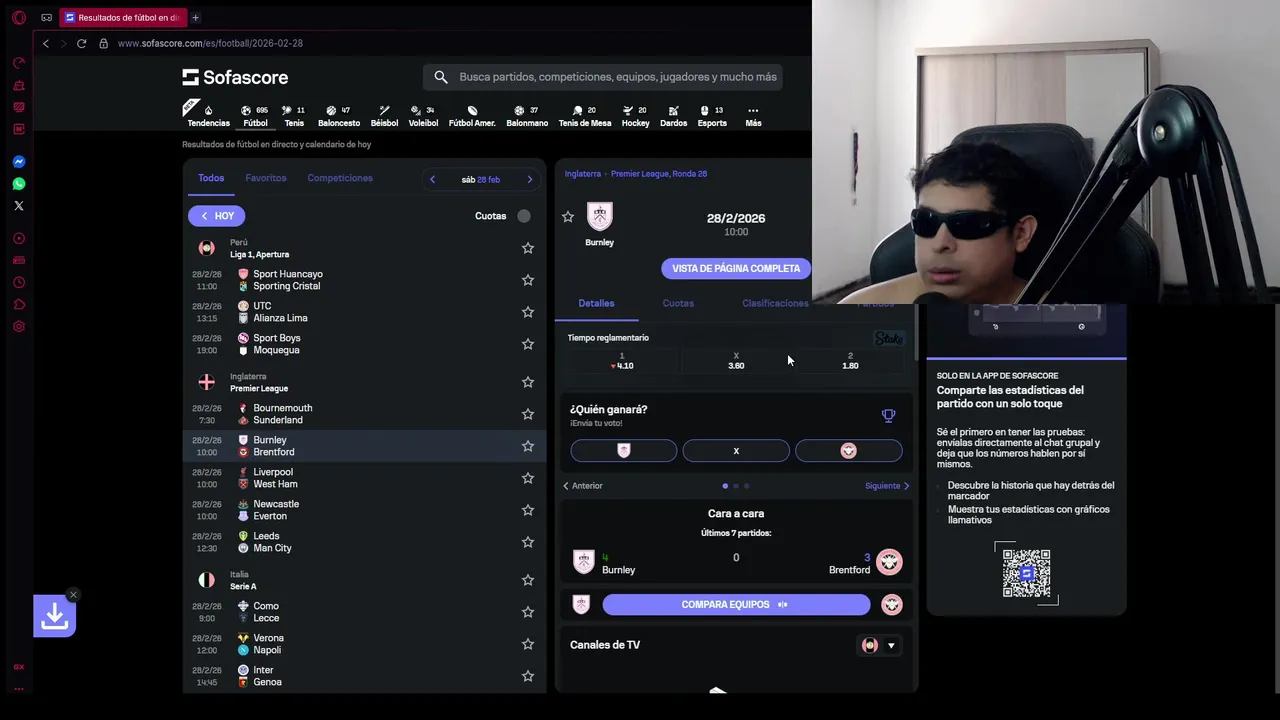Image resolution: width=1280 pixels, height=720 pixels.
Task: Select the Tenis sport icon
Action: [x=294, y=116]
